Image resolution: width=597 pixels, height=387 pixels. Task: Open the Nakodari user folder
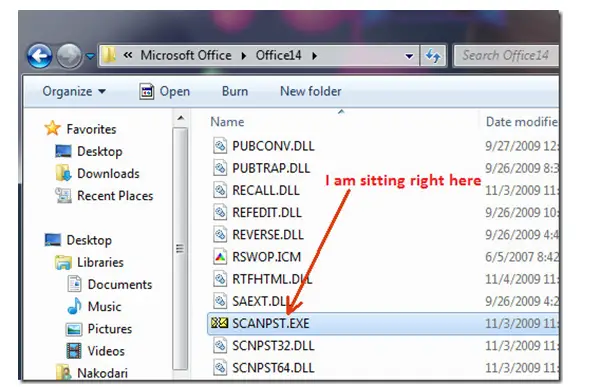coord(102,373)
